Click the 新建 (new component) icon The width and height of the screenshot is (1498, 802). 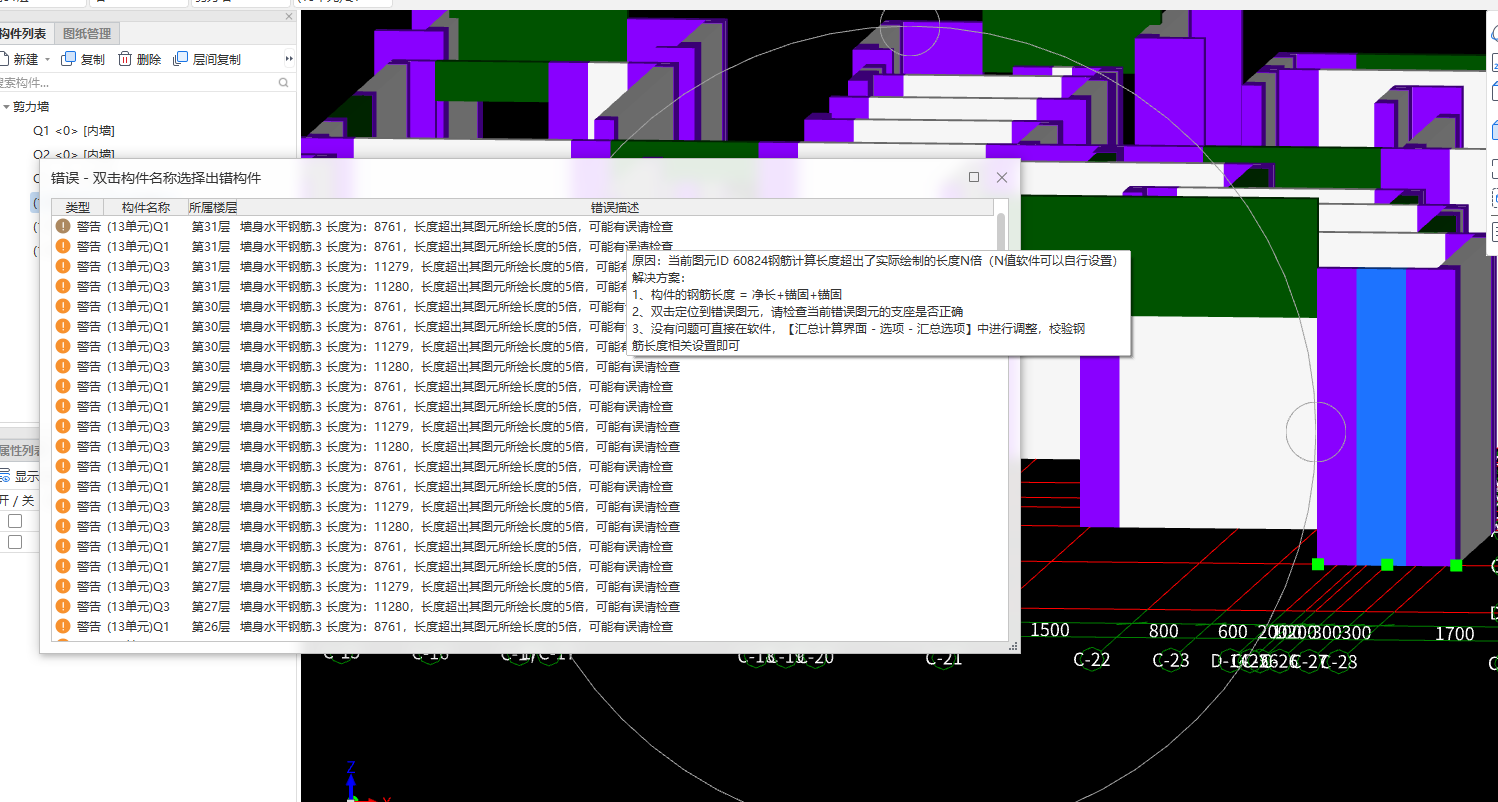point(3,59)
